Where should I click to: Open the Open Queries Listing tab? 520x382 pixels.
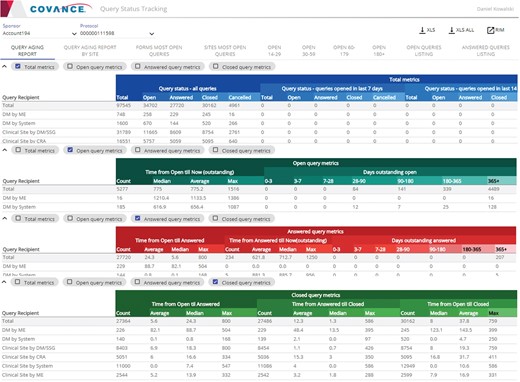click(x=424, y=51)
